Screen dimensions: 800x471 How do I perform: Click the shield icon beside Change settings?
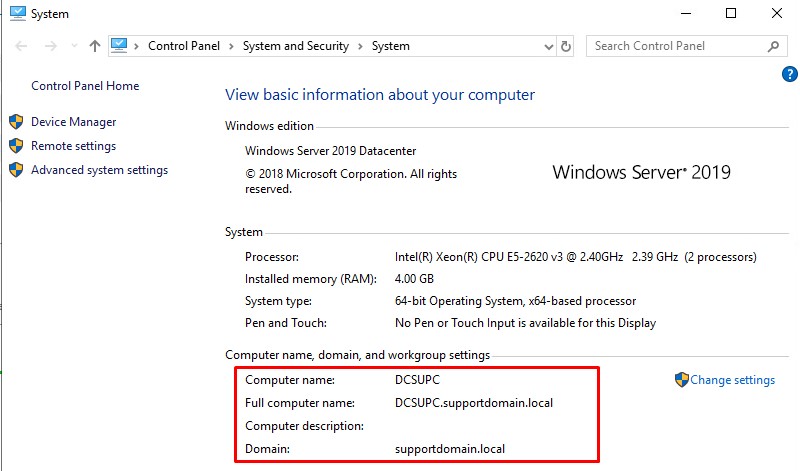pos(682,380)
